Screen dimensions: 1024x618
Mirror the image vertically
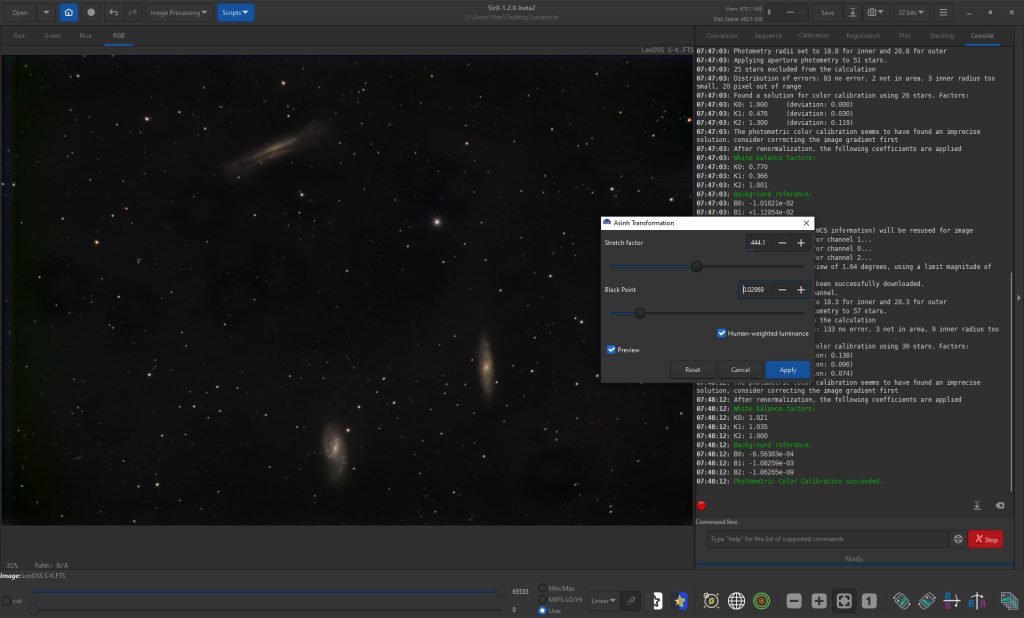pyautogui.click(x=977, y=600)
